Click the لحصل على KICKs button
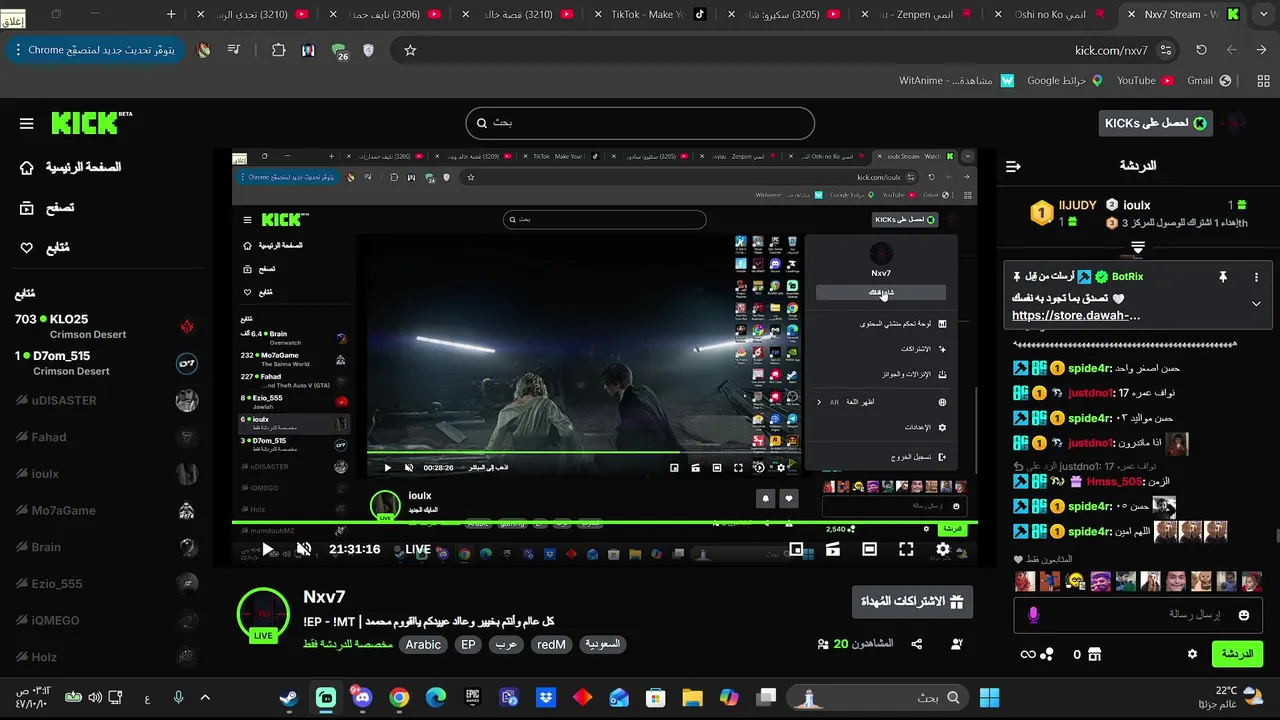Image resolution: width=1280 pixels, height=720 pixels. [1155, 123]
